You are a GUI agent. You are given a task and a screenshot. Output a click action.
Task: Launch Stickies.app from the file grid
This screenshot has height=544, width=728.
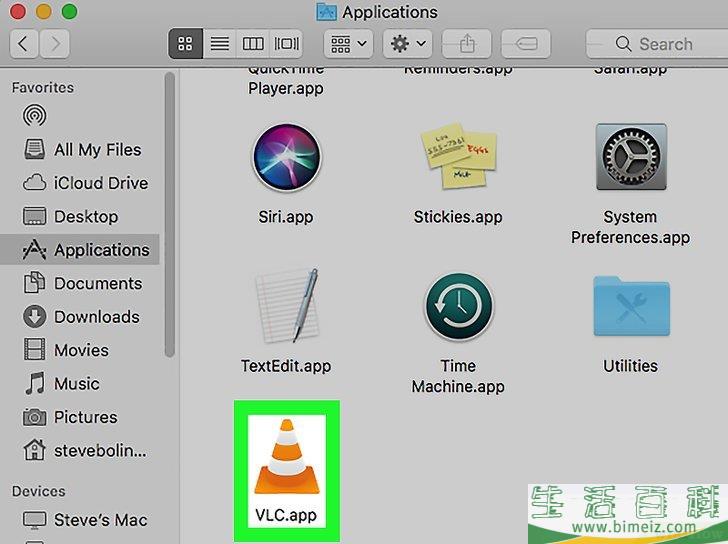(x=459, y=159)
